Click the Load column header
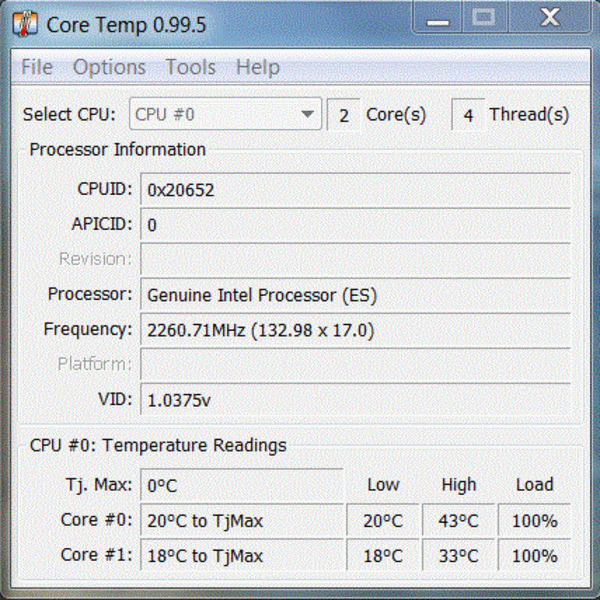This screenshot has height=600, width=600. (535, 484)
